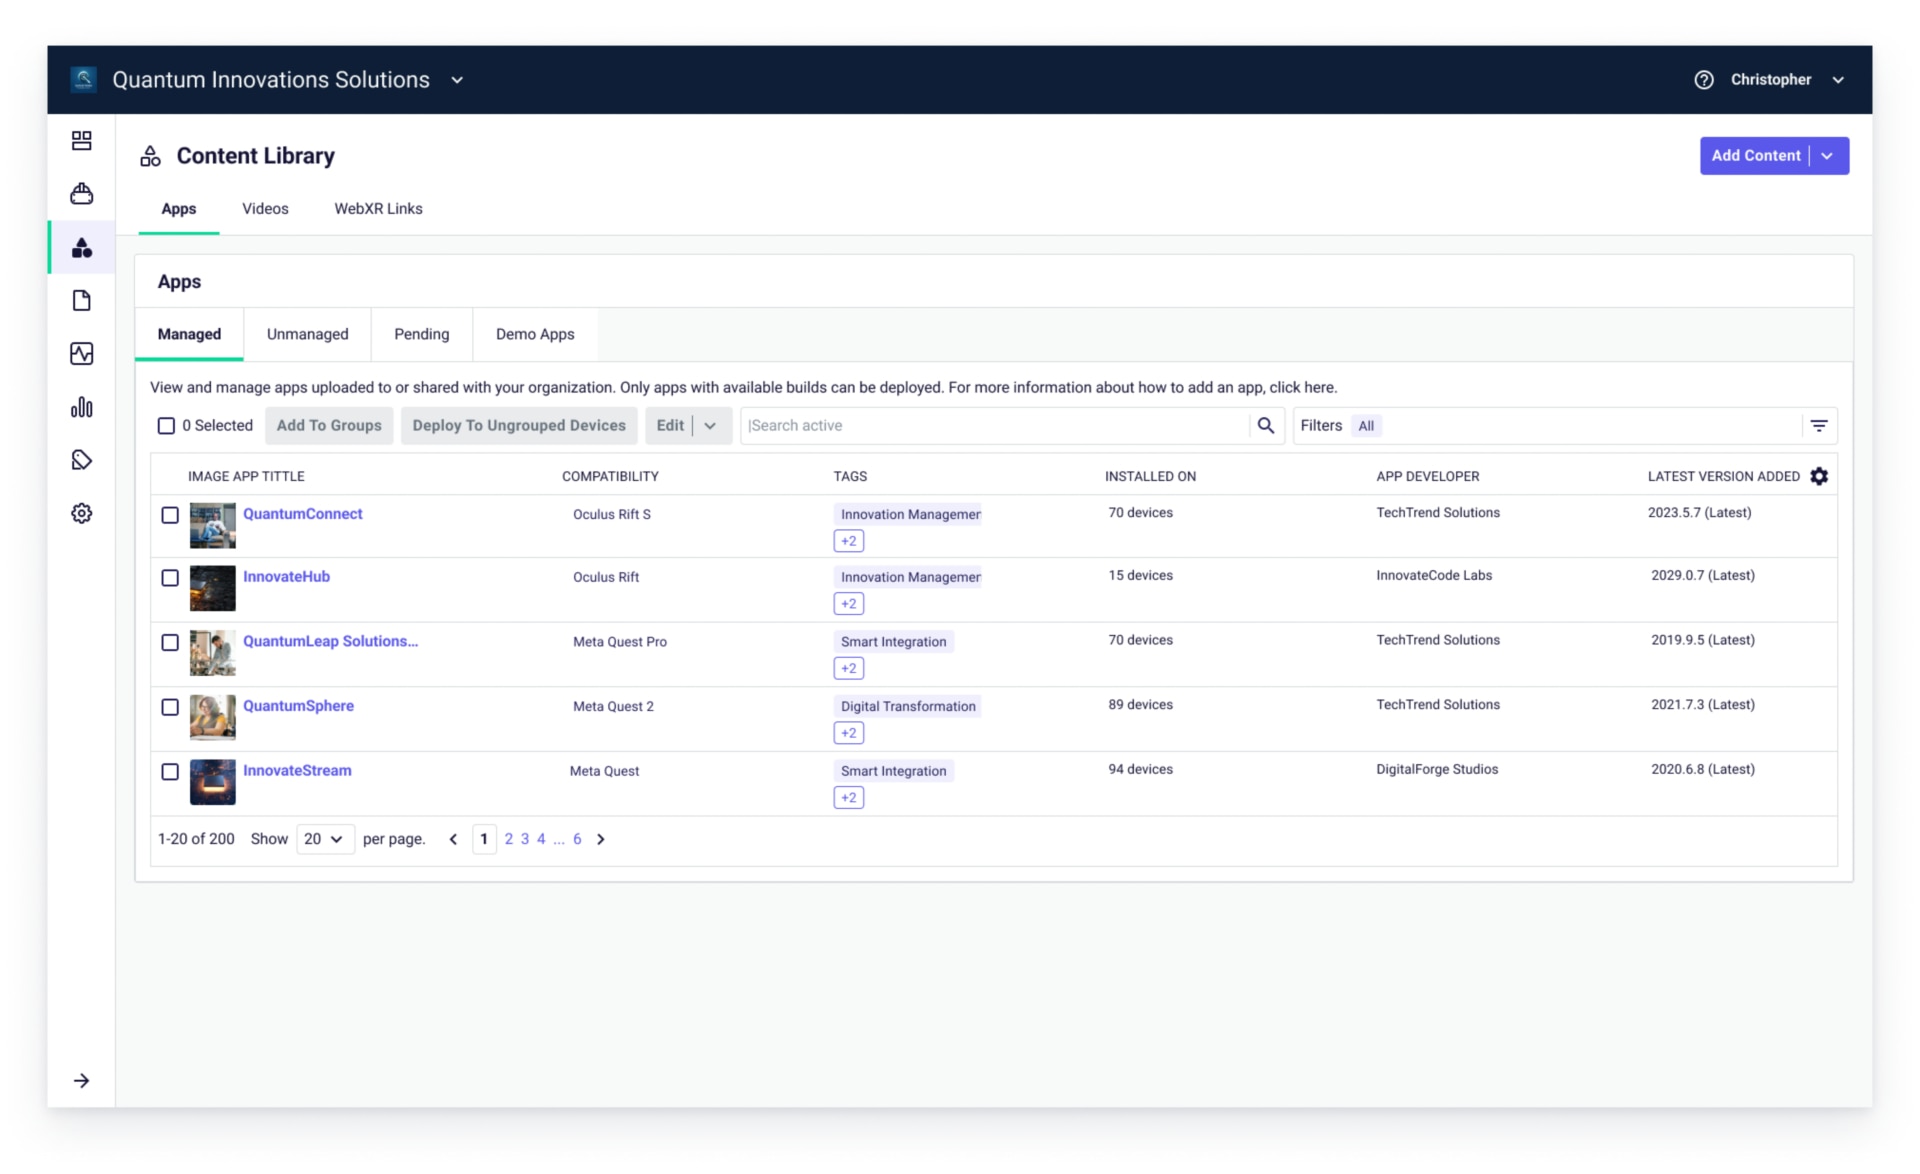Click the search magnifier icon
Screen dimensions: 1920x1174
1265,425
